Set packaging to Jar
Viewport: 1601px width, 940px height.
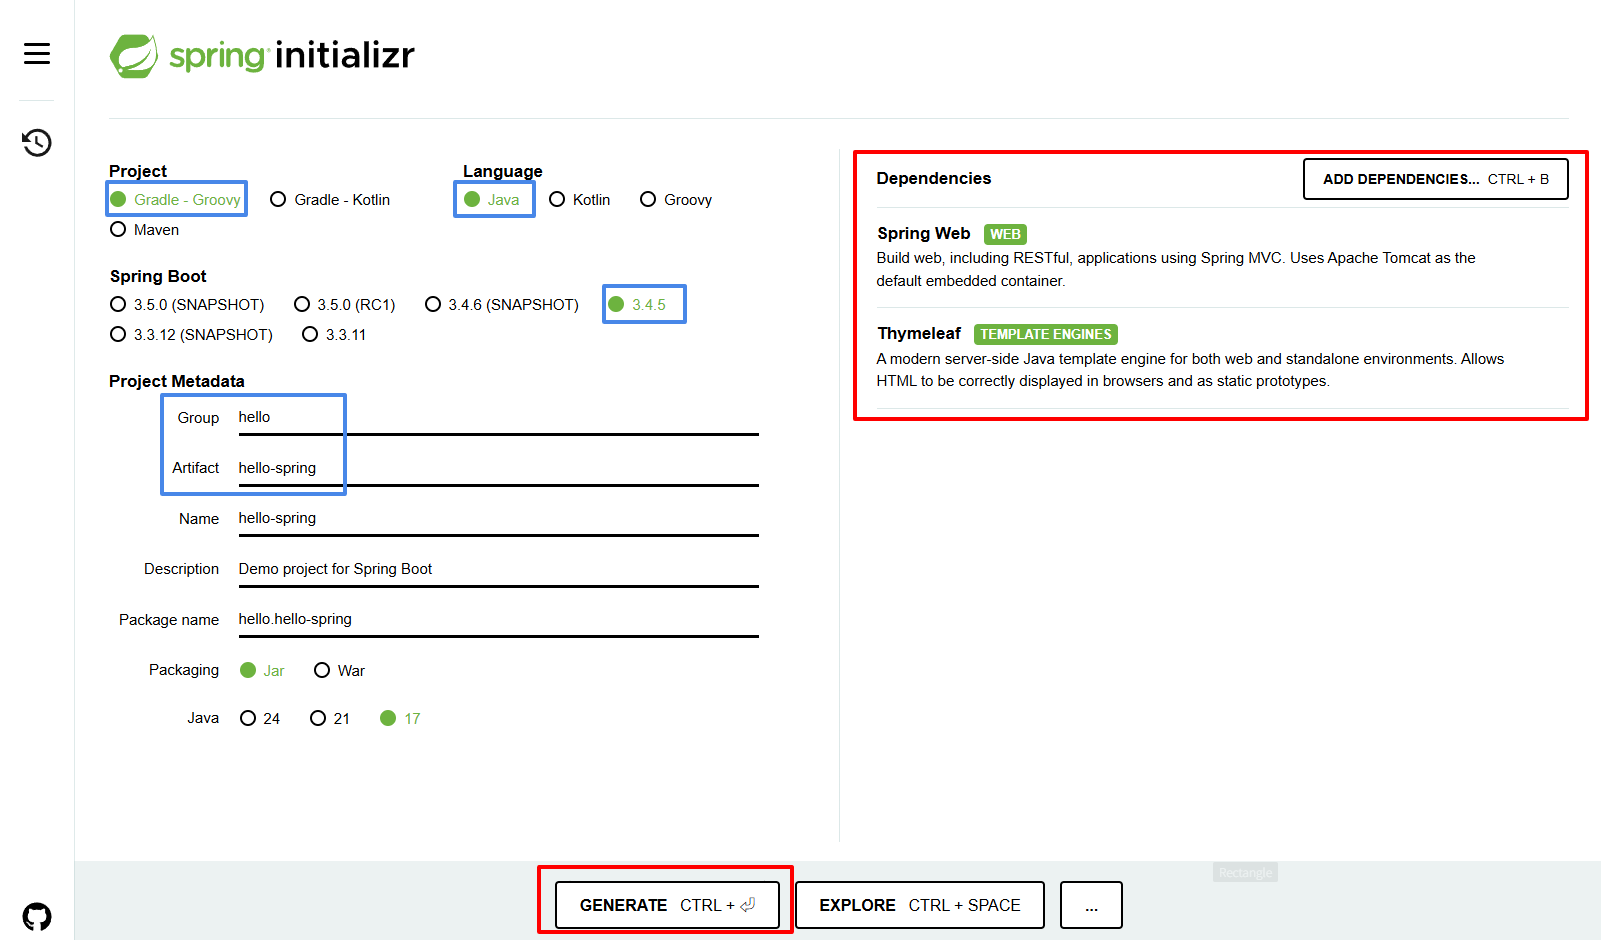[x=262, y=670]
